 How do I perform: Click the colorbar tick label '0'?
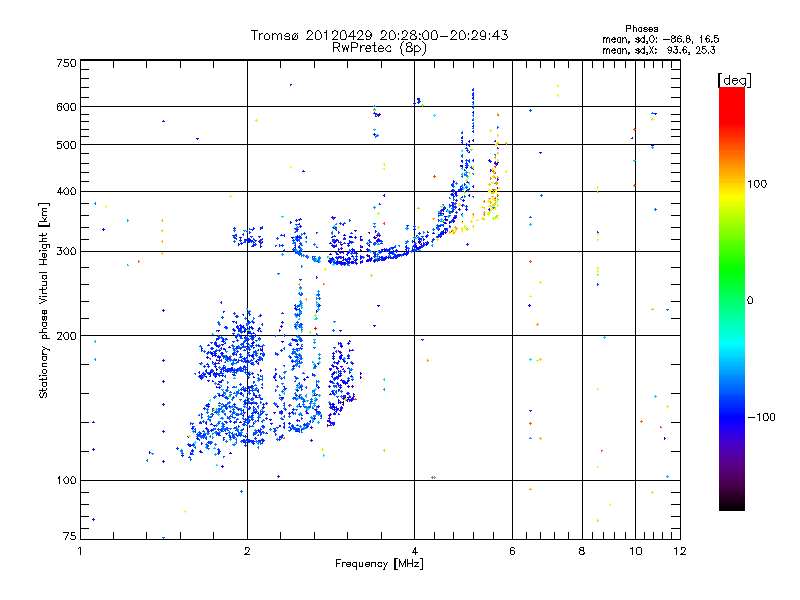point(750,301)
